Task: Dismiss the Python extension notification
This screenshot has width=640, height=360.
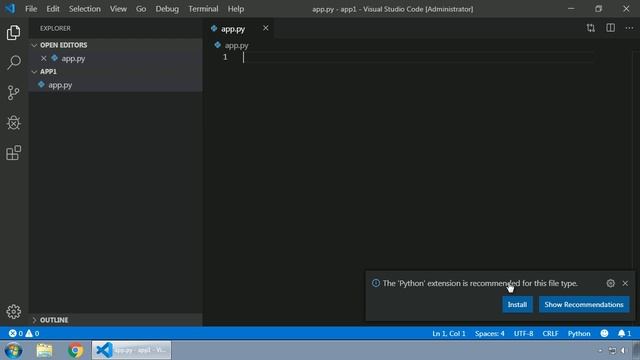Action: tap(625, 283)
